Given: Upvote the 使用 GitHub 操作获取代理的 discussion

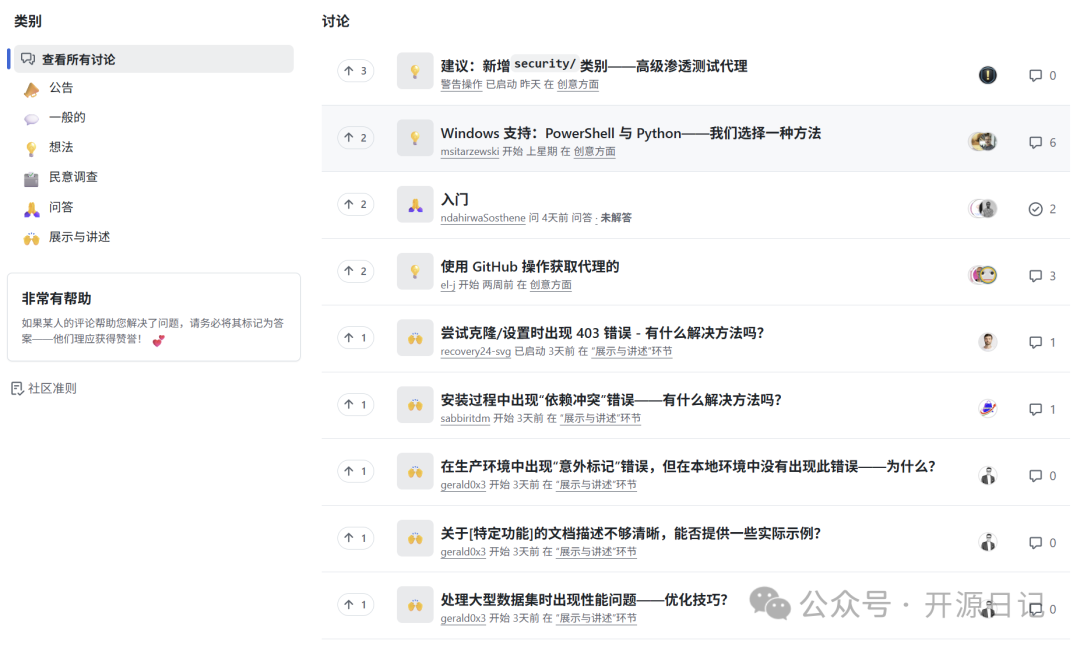Looking at the screenshot, I should coord(357,271).
